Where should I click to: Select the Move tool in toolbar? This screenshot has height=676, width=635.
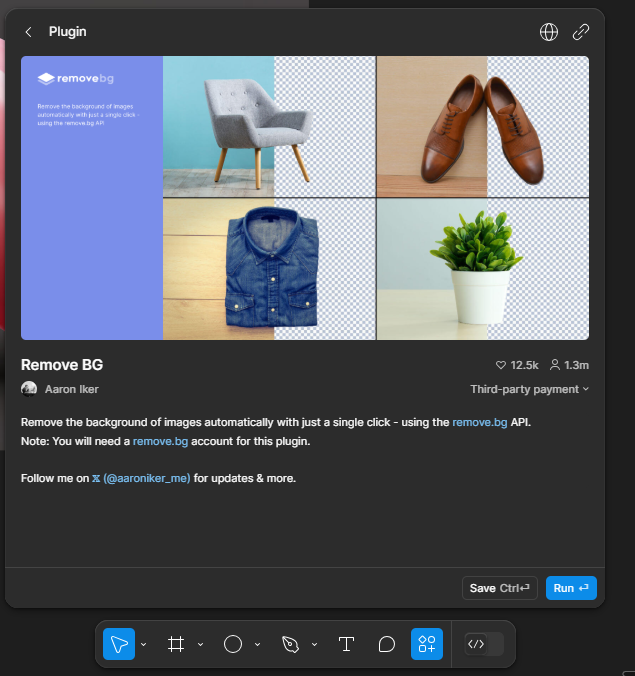[119, 644]
